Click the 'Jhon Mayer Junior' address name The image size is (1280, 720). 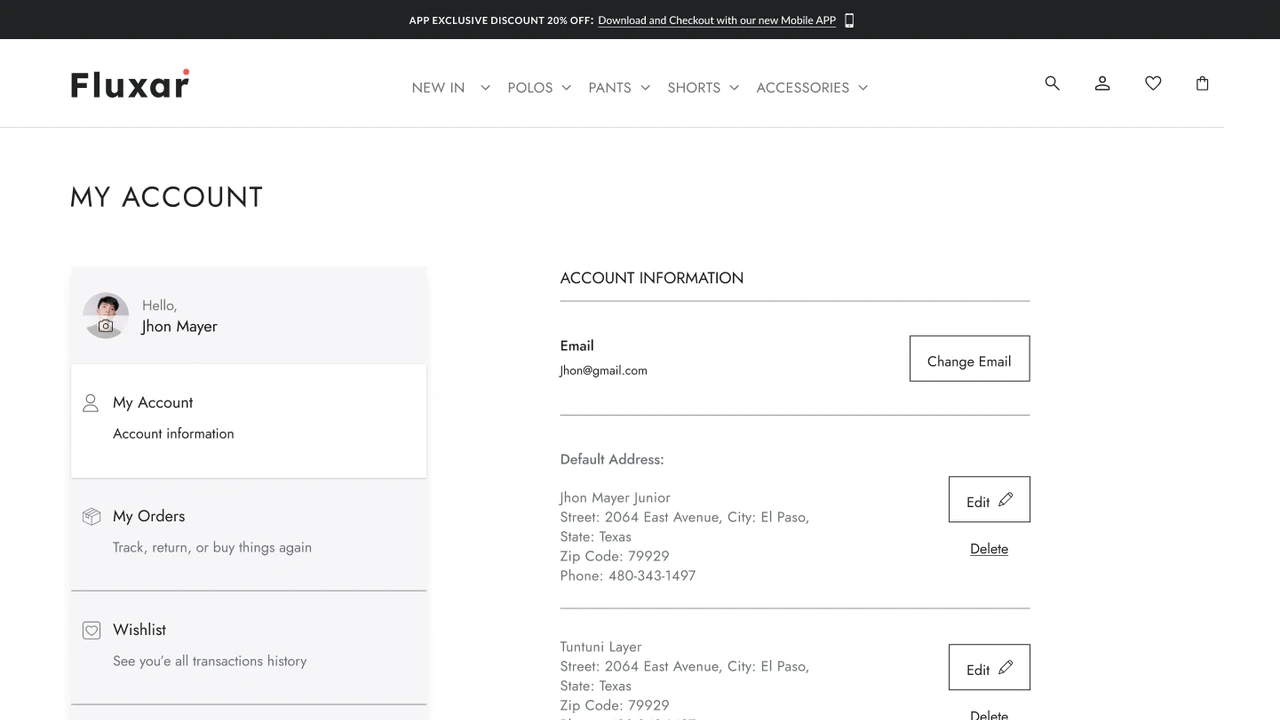click(x=615, y=497)
